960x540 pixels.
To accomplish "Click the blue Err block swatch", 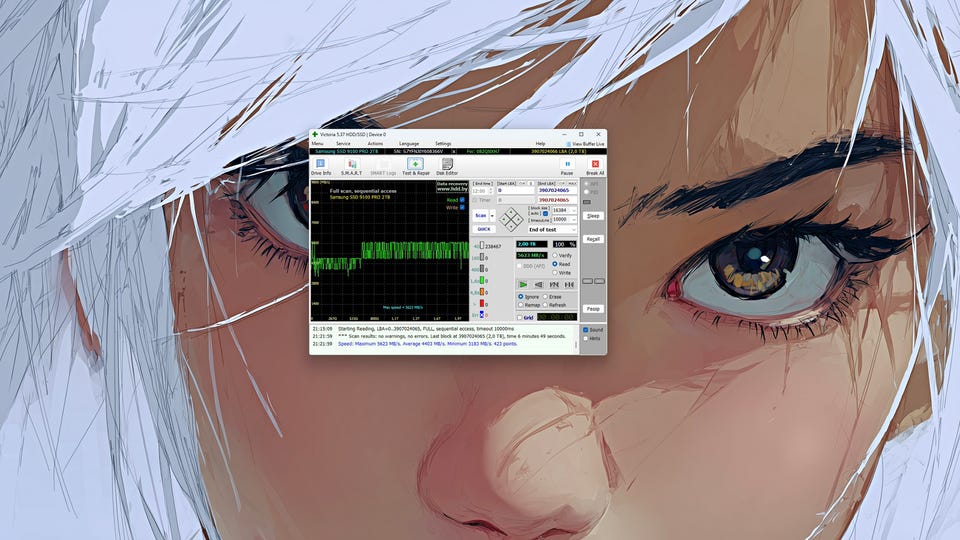I will [482, 315].
